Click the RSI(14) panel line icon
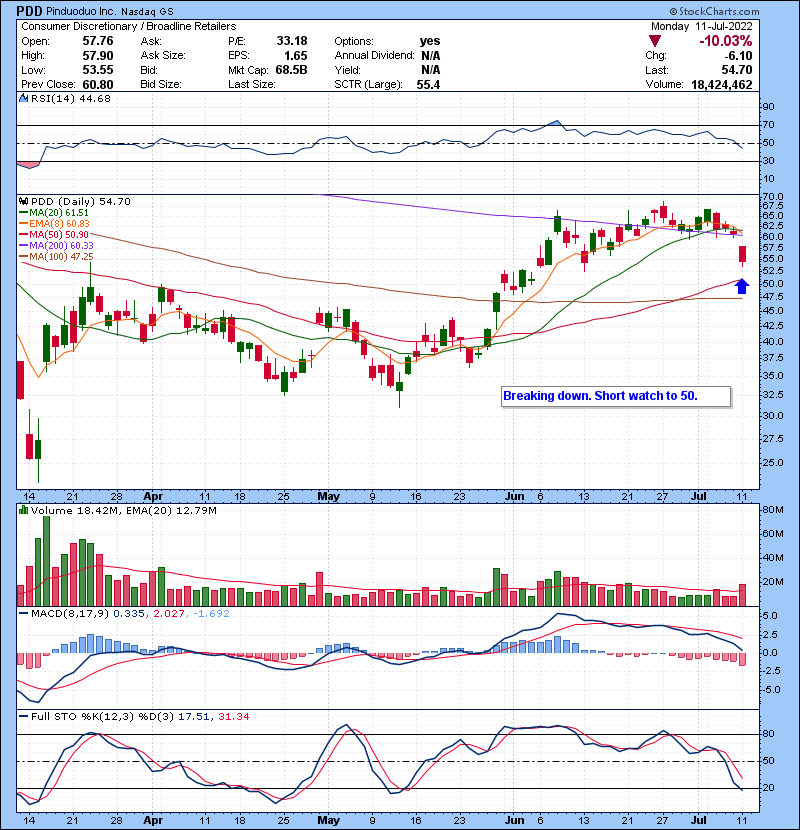 coord(23,98)
